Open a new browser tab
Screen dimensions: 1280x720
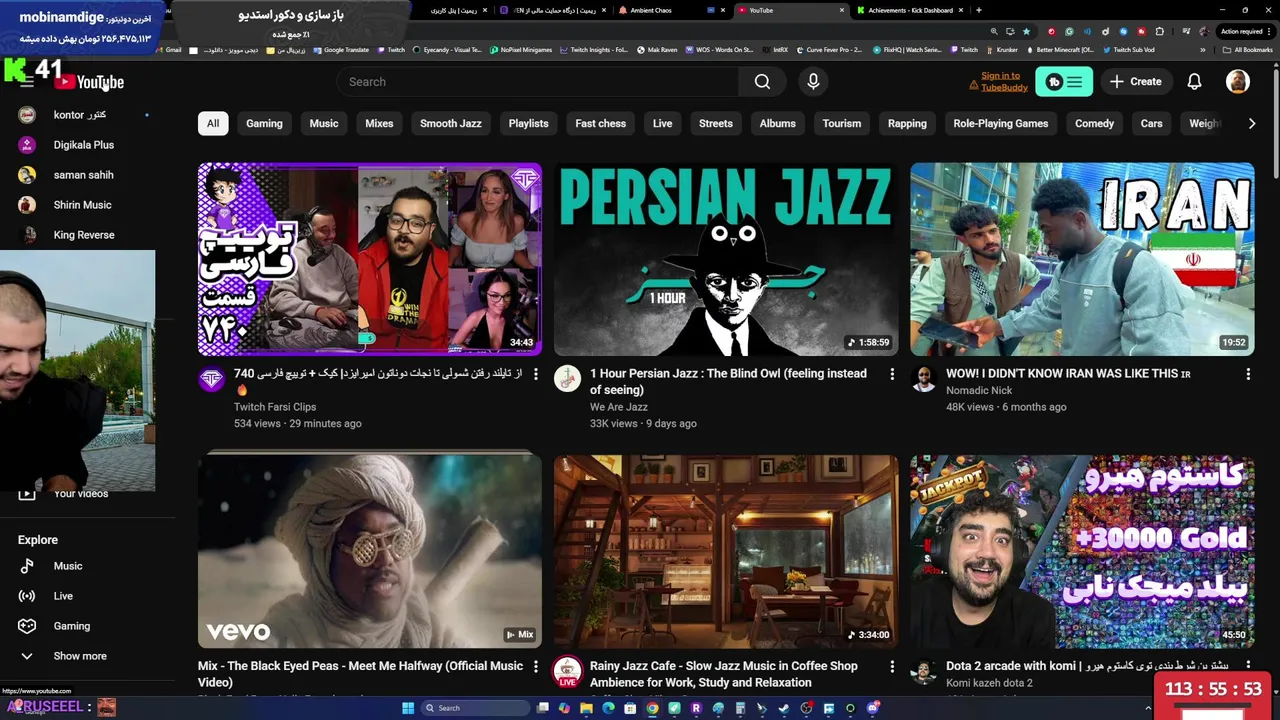click(979, 10)
